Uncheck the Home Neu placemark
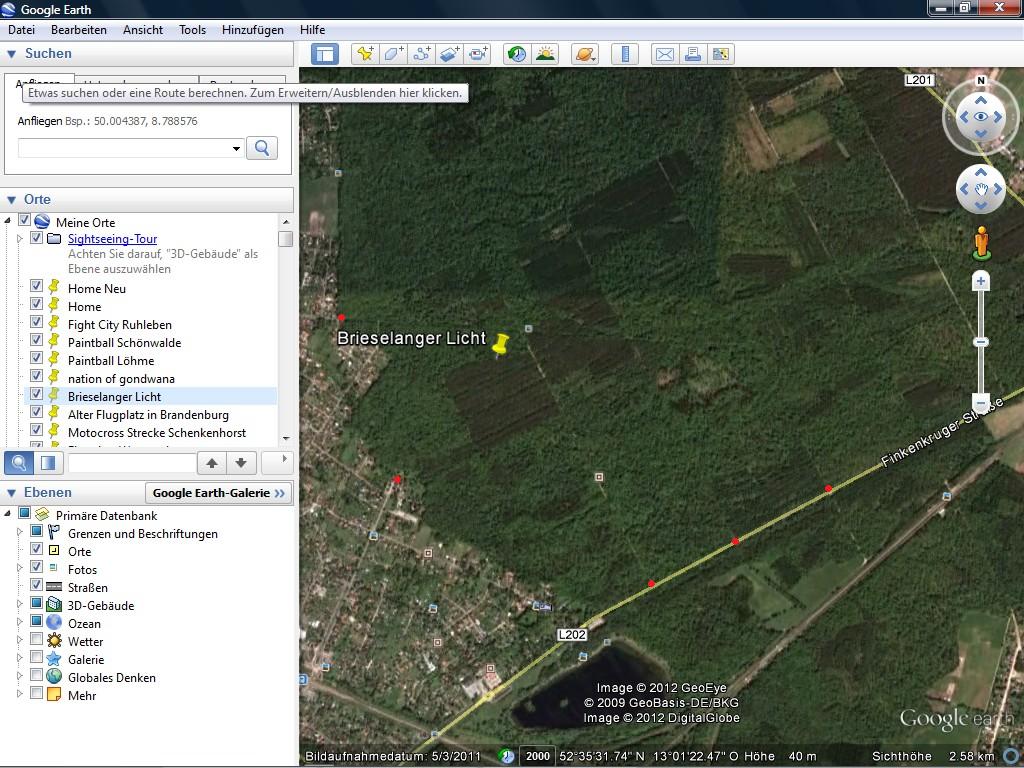Image resolution: width=1024 pixels, height=768 pixels. (37, 286)
